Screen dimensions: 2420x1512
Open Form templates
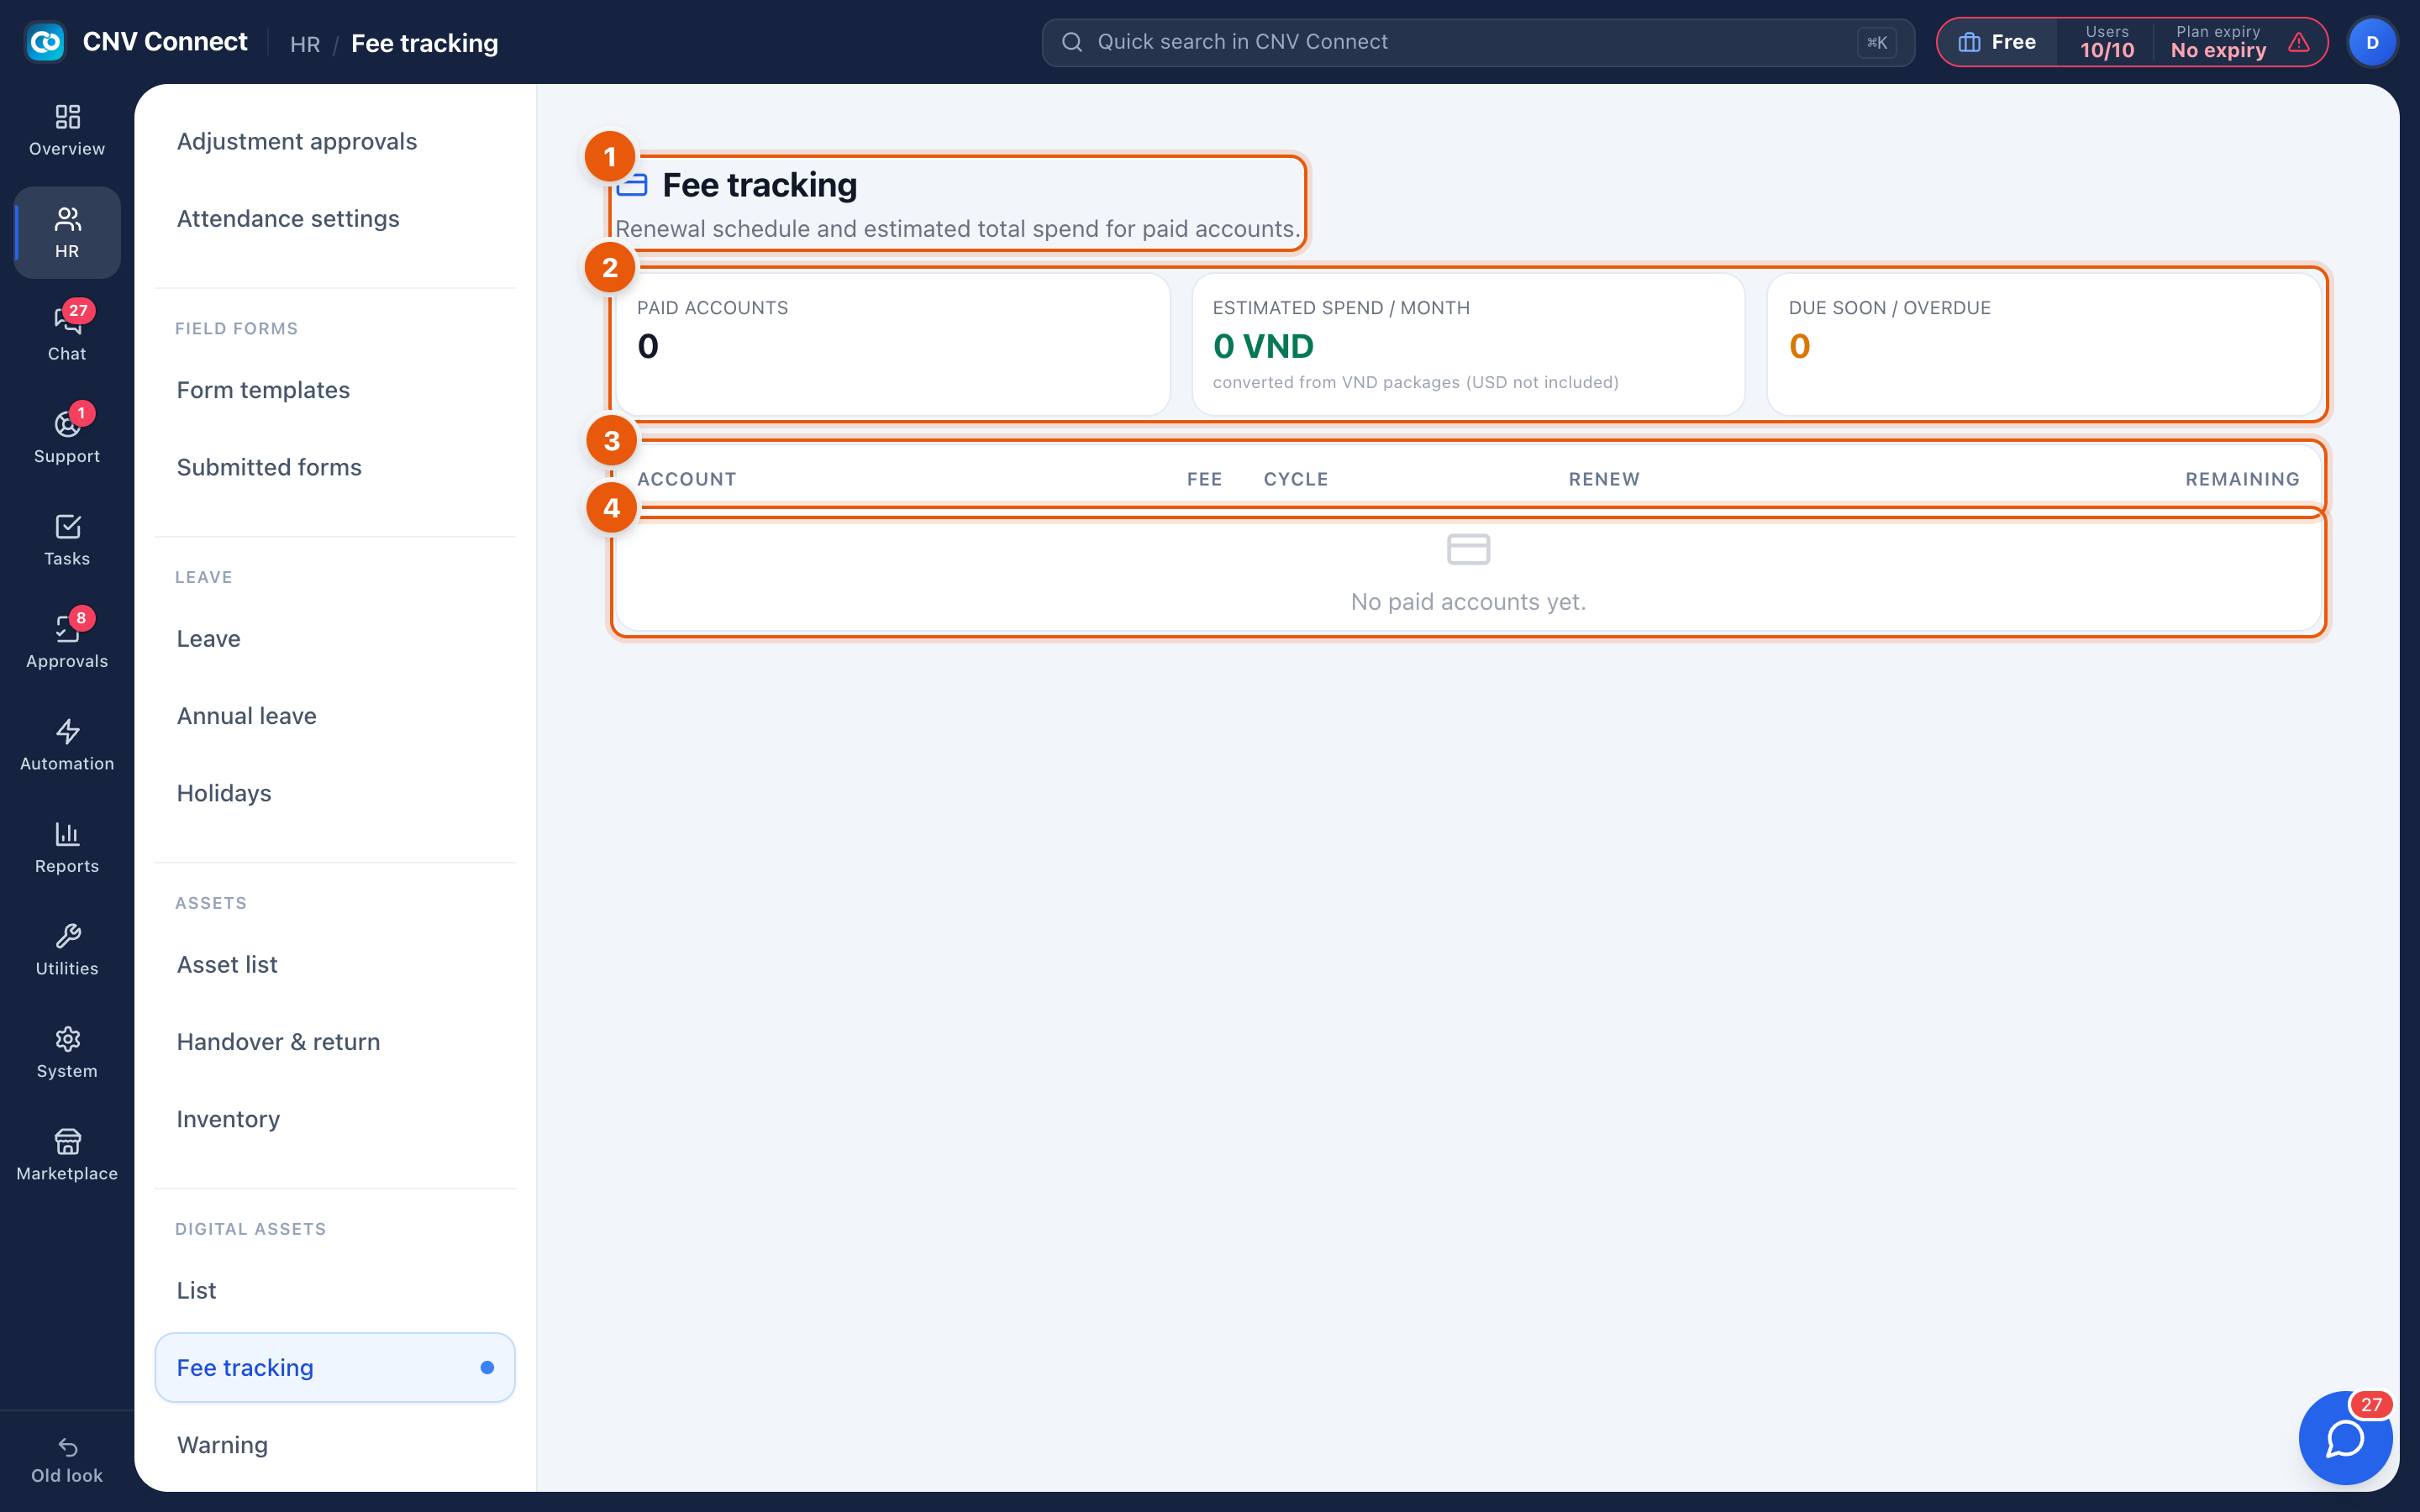(x=335, y=390)
